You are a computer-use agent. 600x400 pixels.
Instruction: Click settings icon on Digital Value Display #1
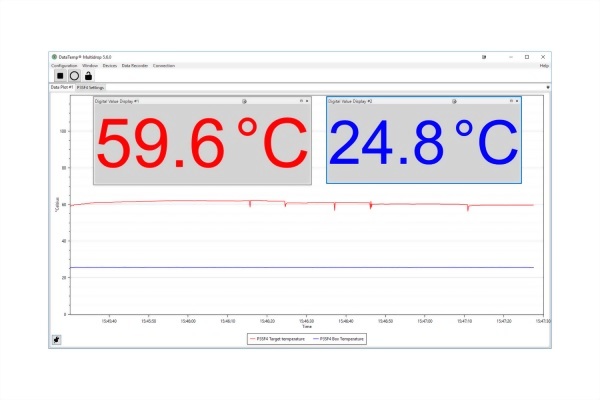click(x=244, y=101)
